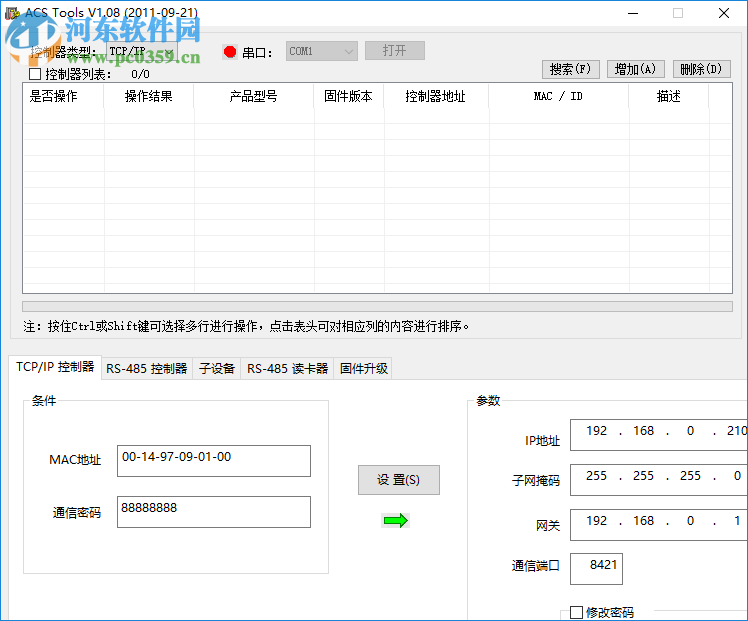Sort by the 是否操作 column header
This screenshot has width=748, height=621.
coord(63,96)
